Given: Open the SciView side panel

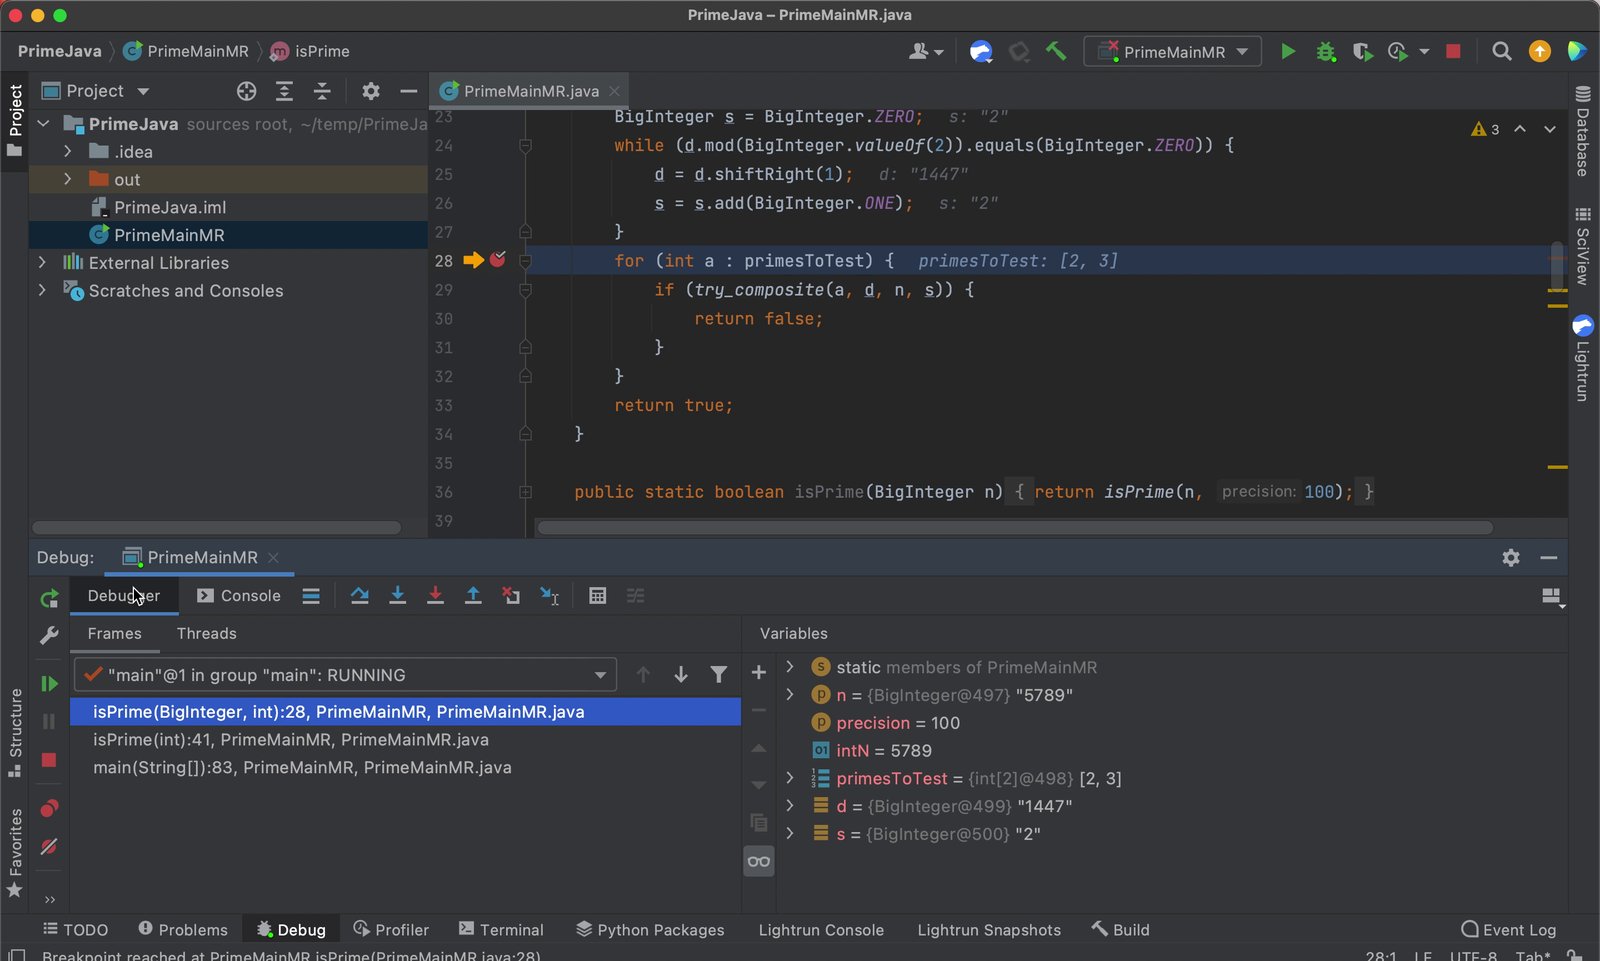Looking at the screenshot, I should point(1582,246).
